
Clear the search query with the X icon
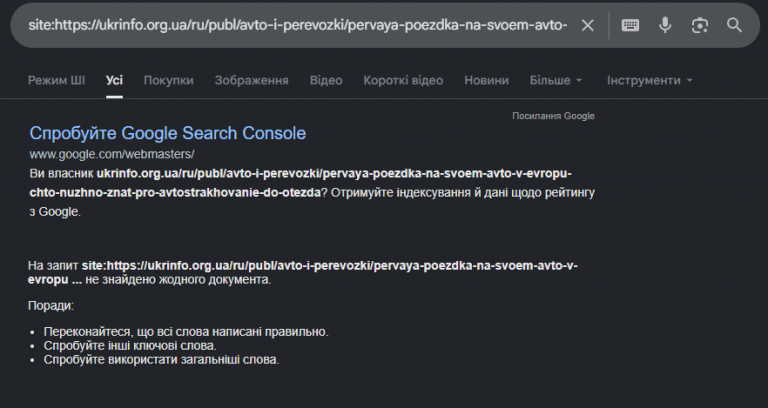(x=587, y=25)
